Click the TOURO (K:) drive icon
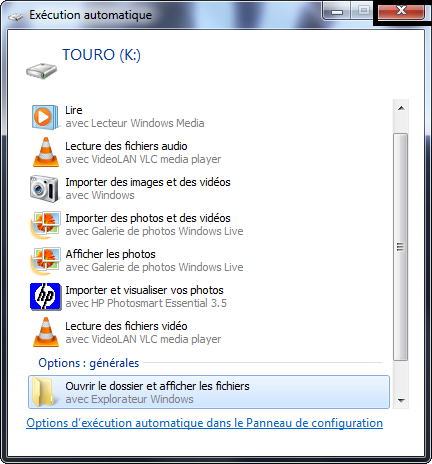The width and height of the screenshot is (432, 464). pyautogui.click(x=42, y=71)
